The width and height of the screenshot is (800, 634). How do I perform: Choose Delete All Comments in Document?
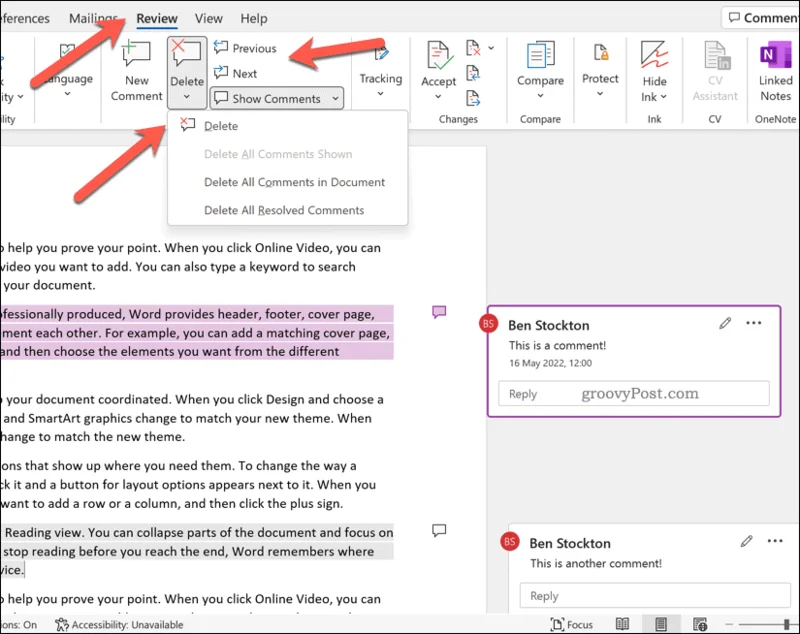coord(287,182)
